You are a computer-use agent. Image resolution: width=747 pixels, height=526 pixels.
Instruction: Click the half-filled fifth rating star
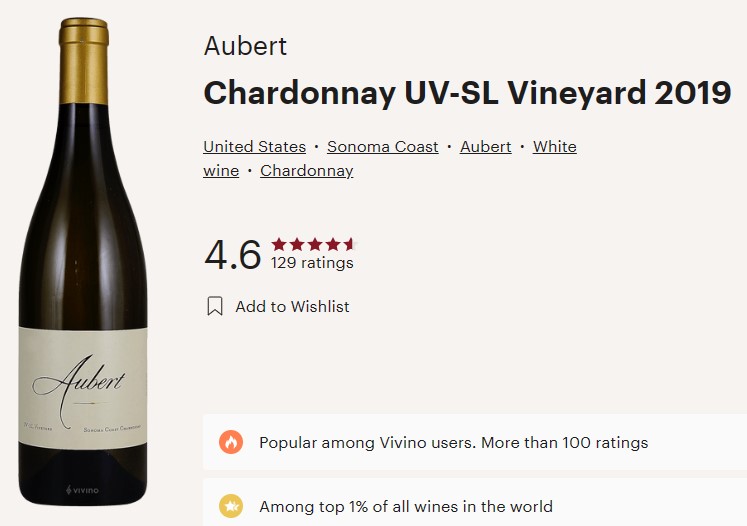tap(348, 244)
